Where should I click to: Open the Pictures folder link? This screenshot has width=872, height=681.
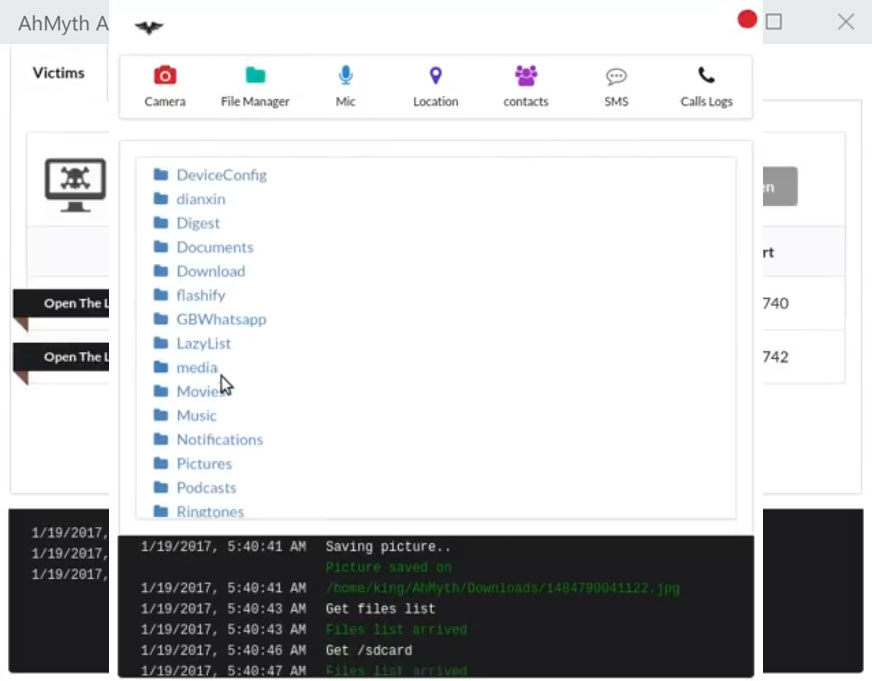pos(204,464)
